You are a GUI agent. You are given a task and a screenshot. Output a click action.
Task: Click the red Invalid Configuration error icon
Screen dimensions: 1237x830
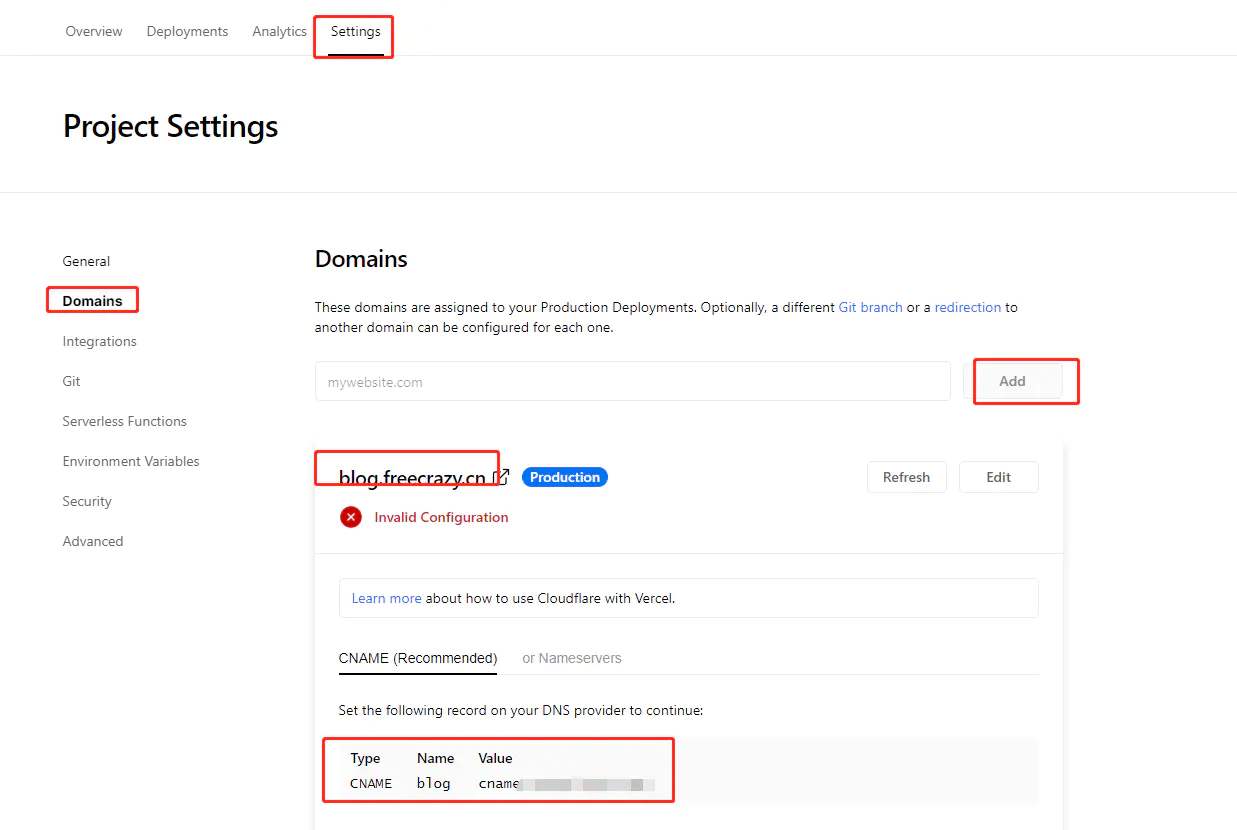[351, 517]
